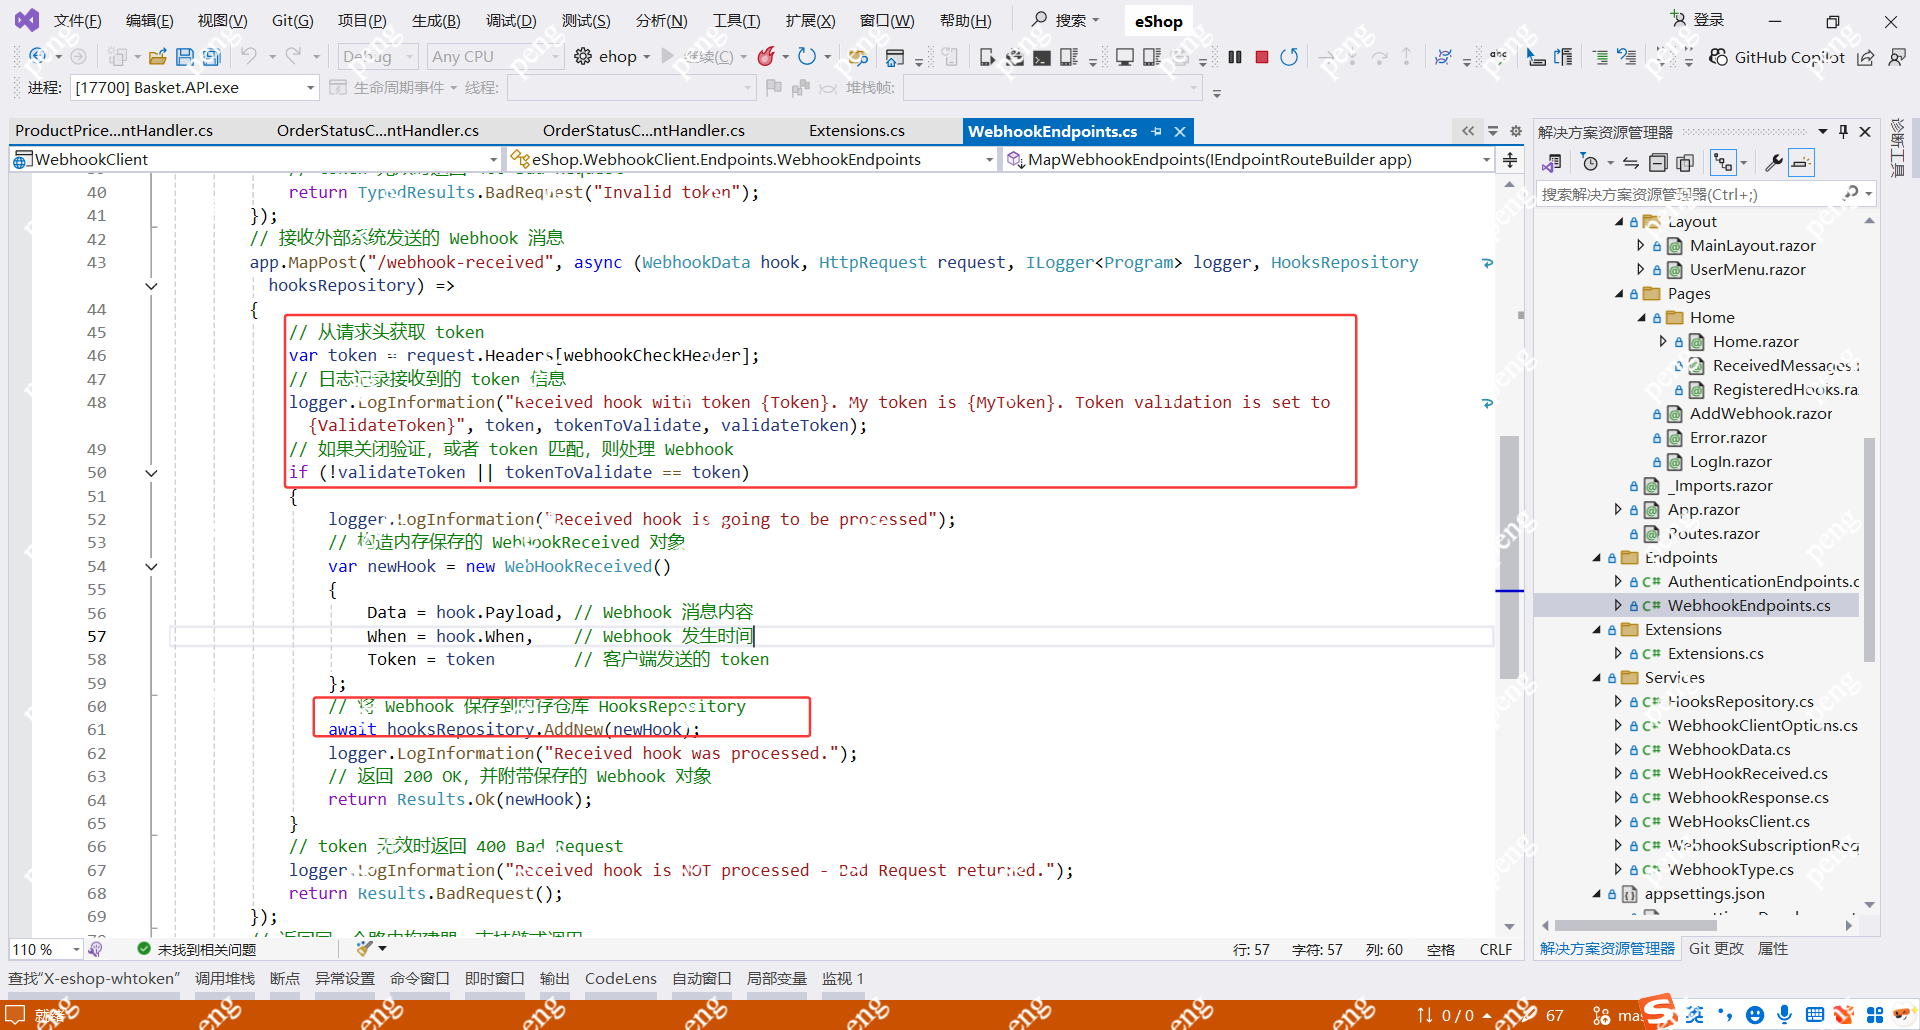
Task: Open the 文件(F) menu
Action: point(77,21)
